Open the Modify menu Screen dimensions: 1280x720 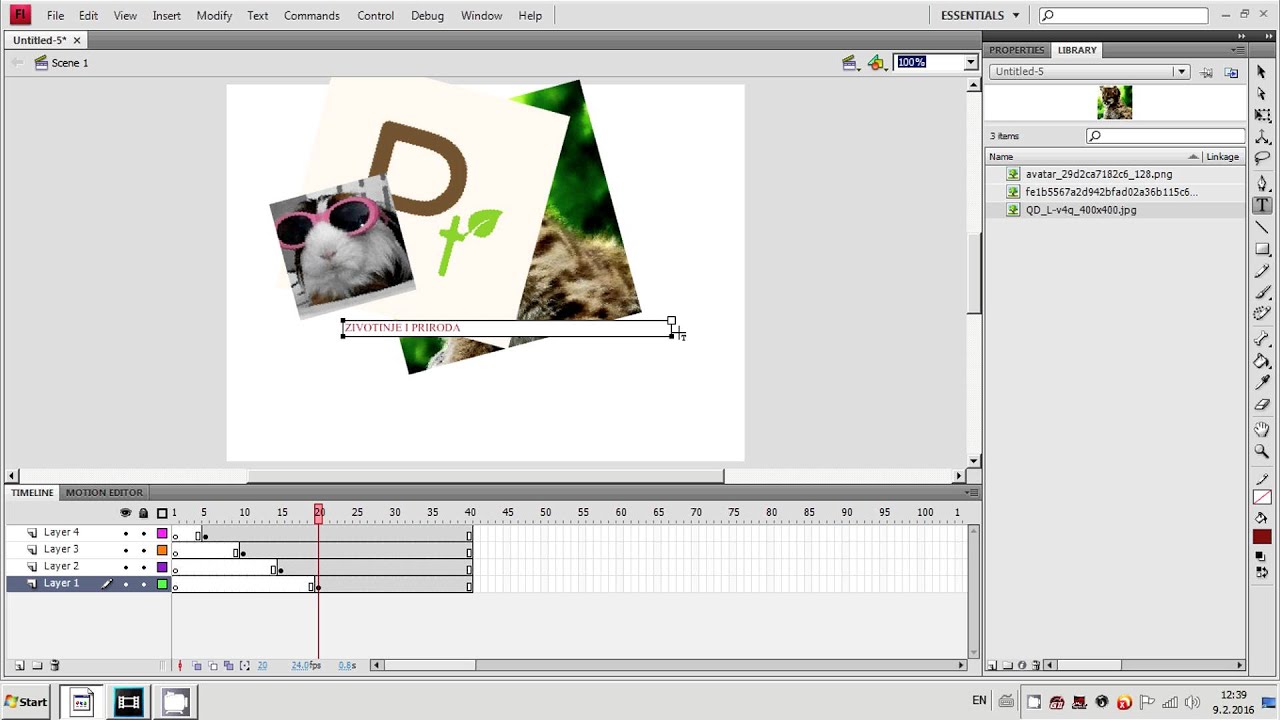point(214,15)
